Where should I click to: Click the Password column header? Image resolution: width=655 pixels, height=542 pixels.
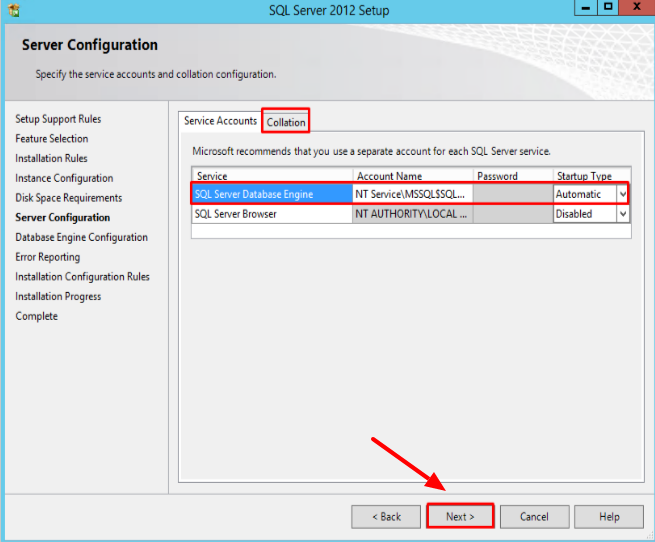tap(513, 176)
